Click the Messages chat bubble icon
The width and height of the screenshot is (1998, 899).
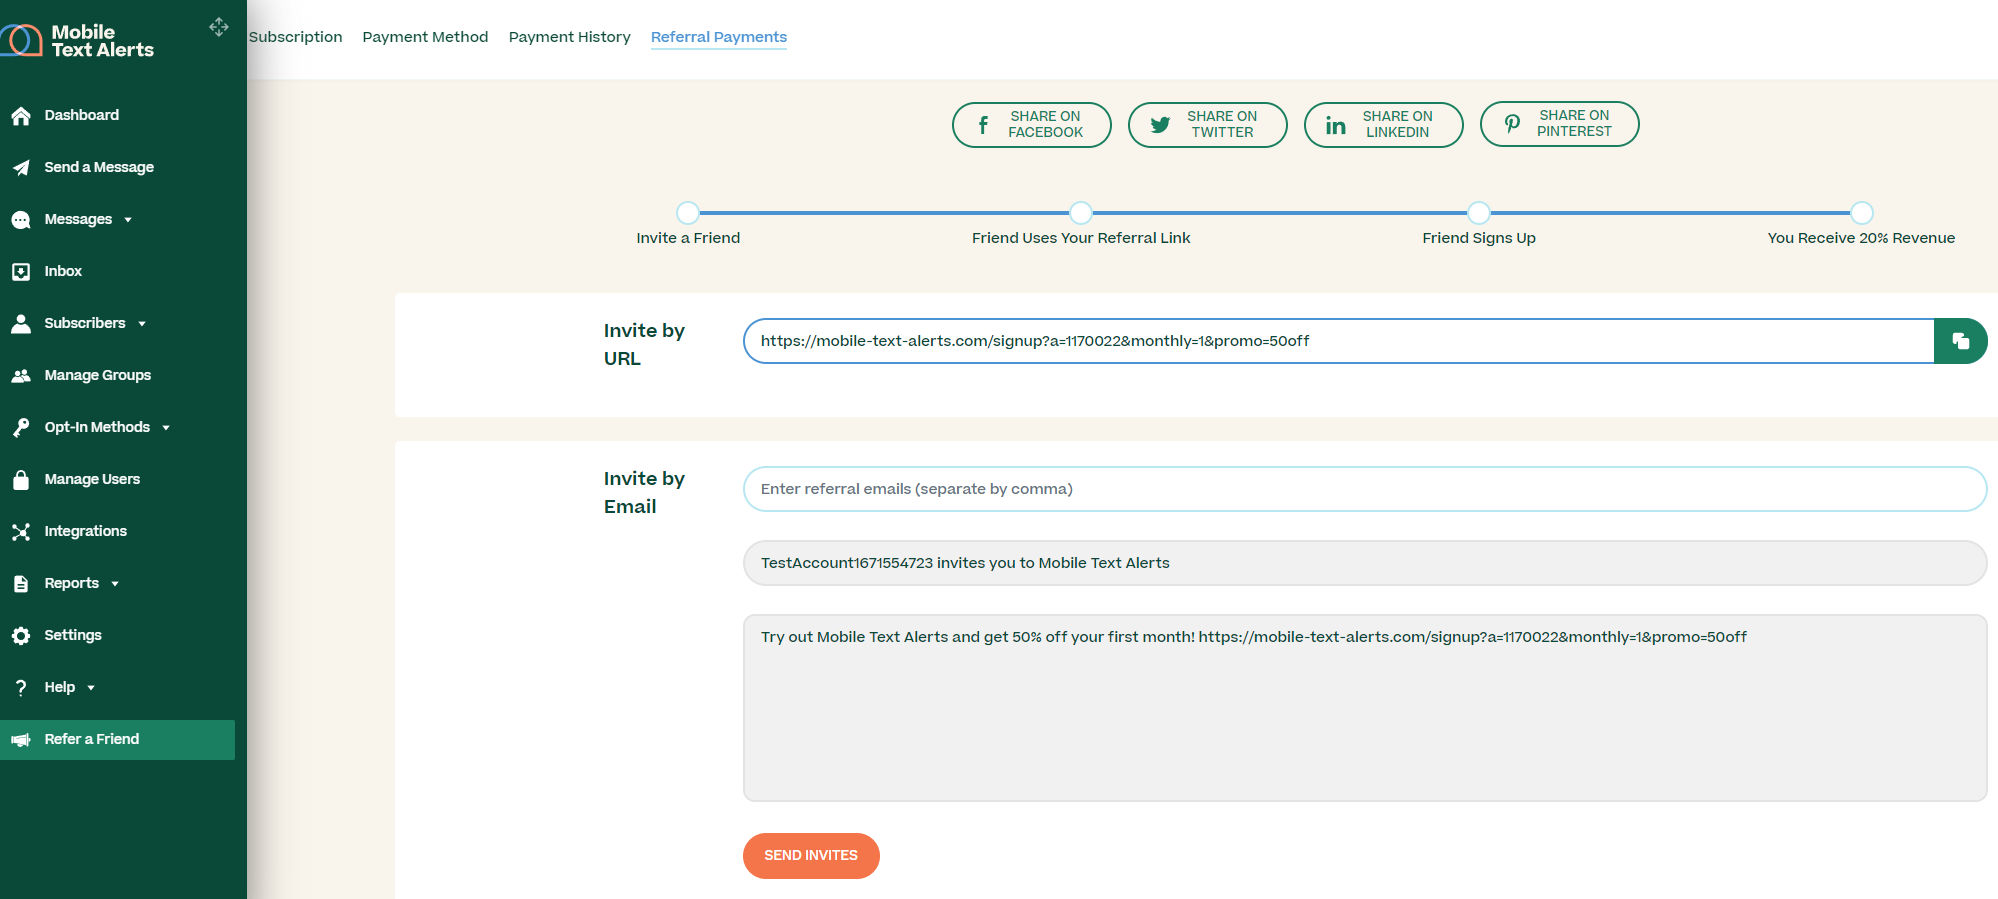(21, 220)
